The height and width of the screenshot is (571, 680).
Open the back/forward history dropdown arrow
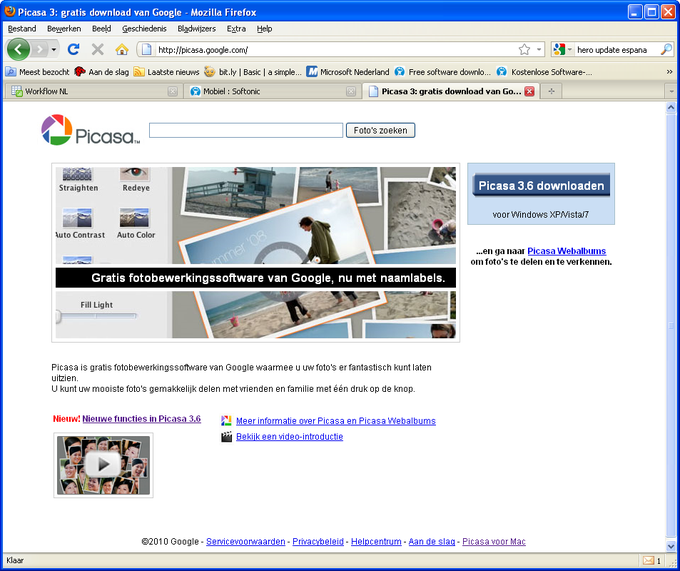pos(54,49)
